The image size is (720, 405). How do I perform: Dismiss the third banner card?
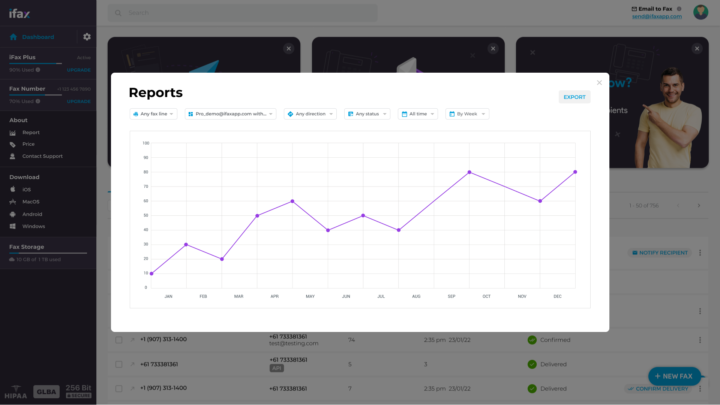pyautogui.click(x=697, y=49)
